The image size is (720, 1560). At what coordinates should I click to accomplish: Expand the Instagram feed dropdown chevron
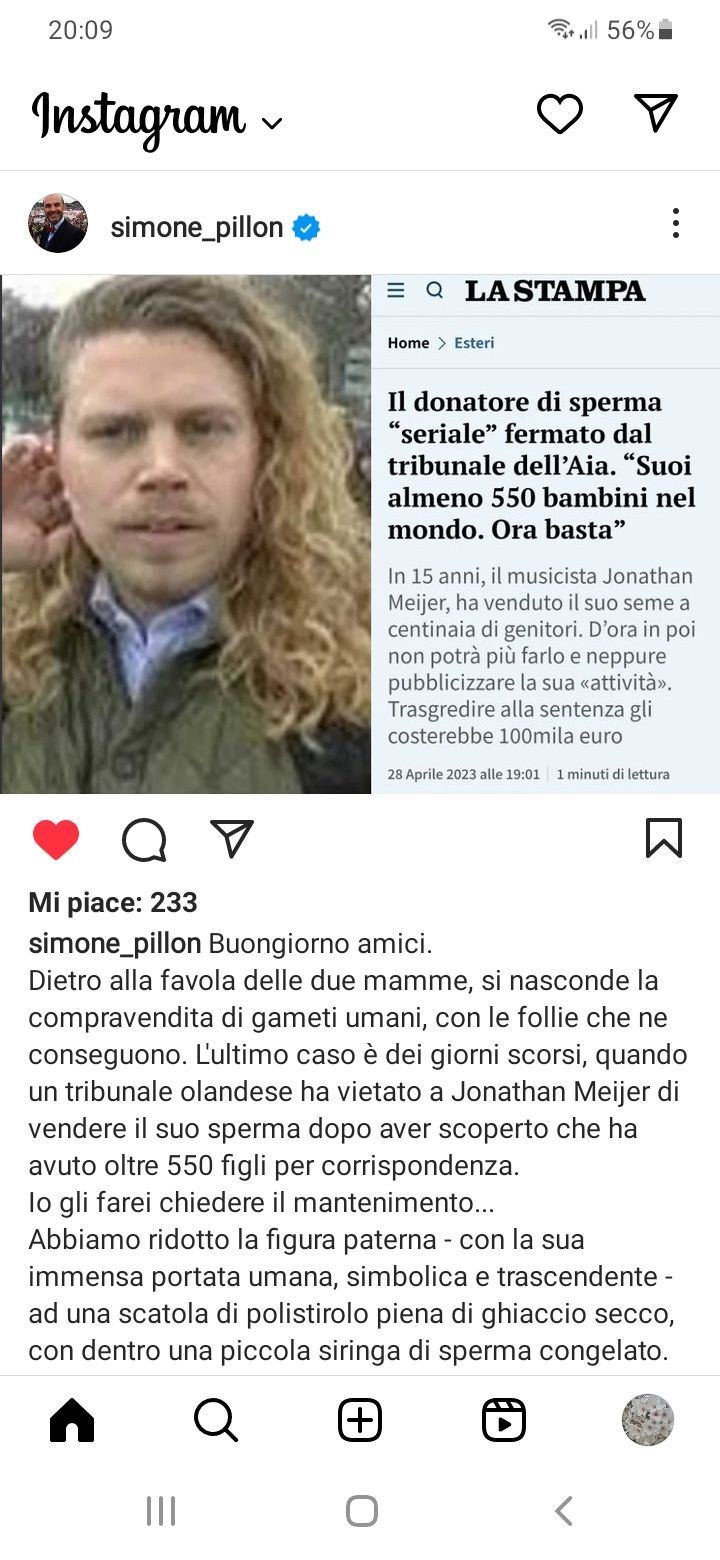(x=271, y=123)
